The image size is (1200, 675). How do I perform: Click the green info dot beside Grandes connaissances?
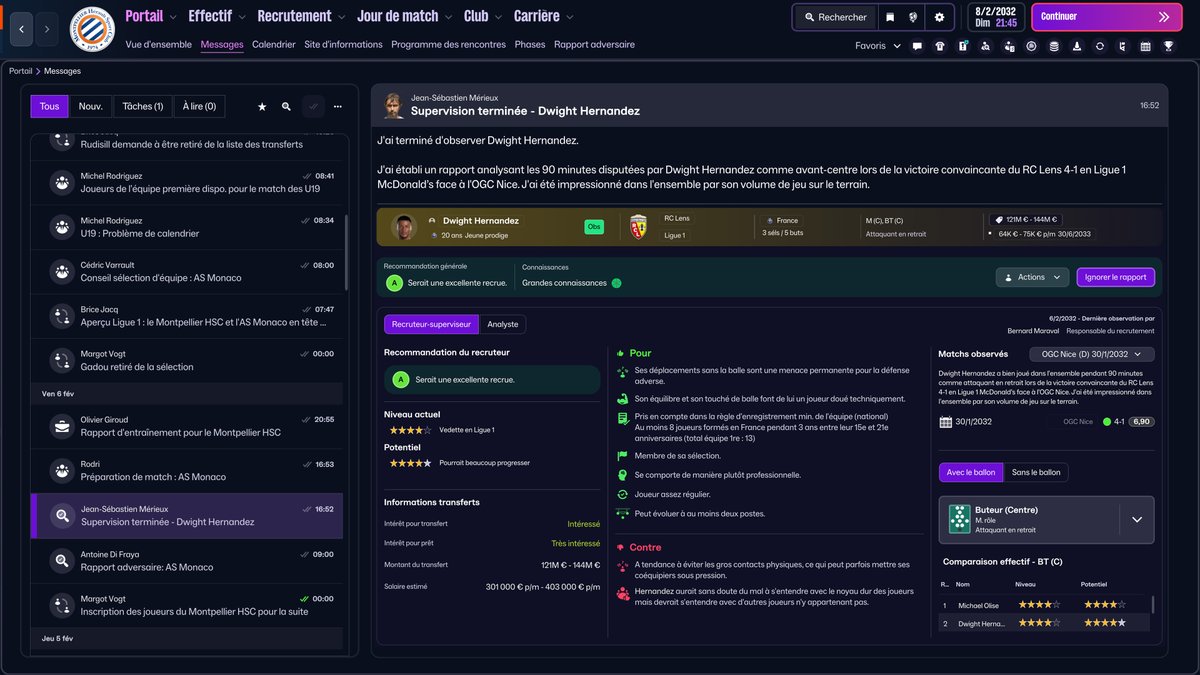(x=616, y=283)
